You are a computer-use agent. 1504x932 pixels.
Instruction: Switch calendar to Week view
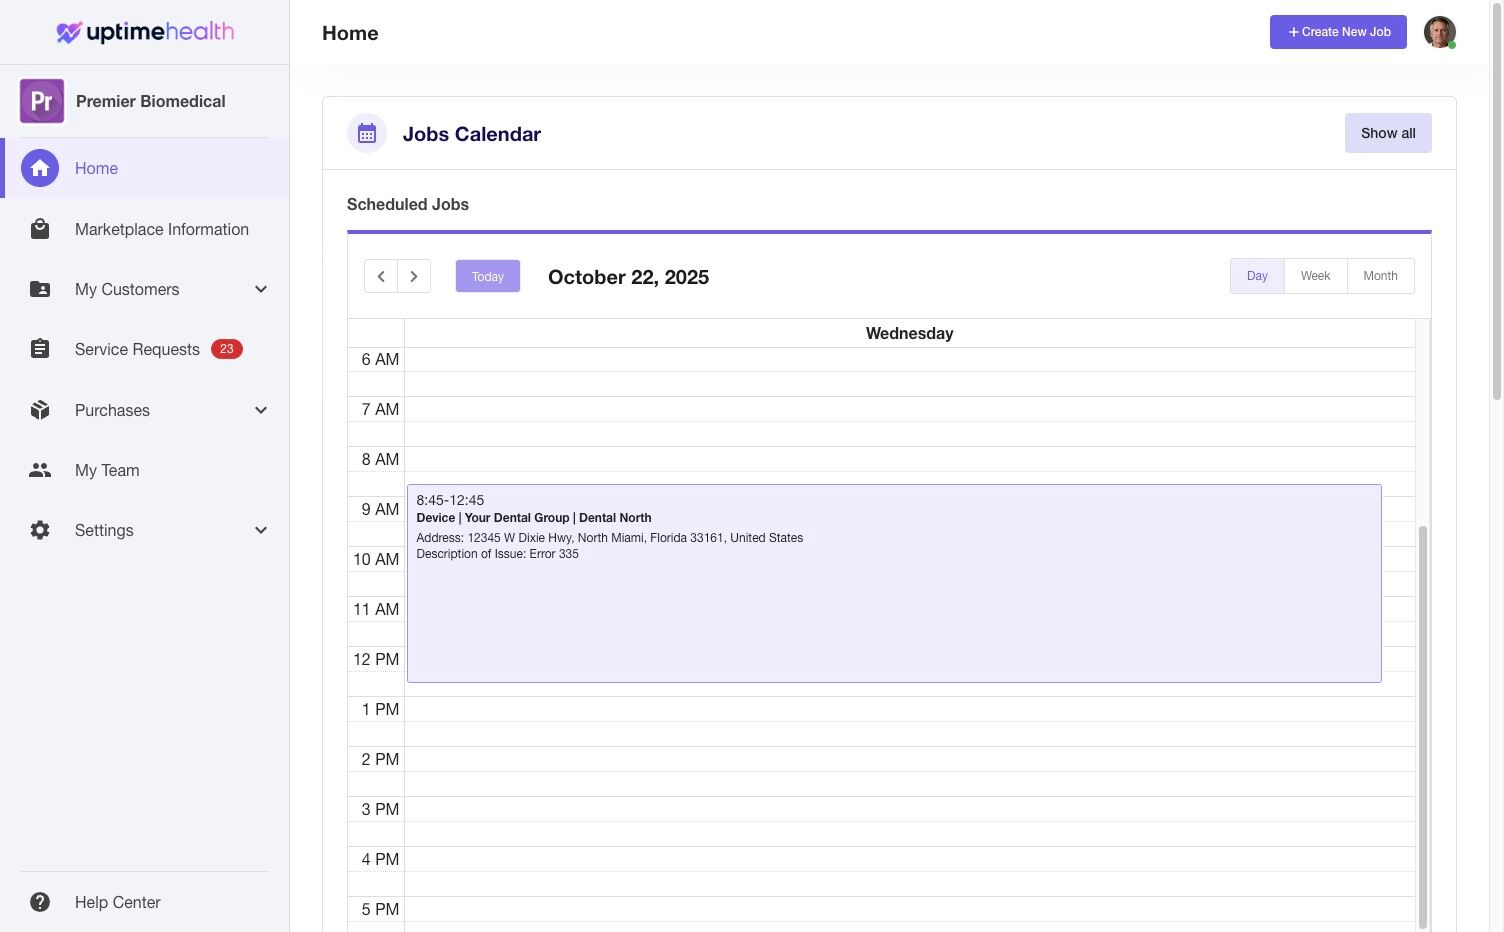(1315, 276)
